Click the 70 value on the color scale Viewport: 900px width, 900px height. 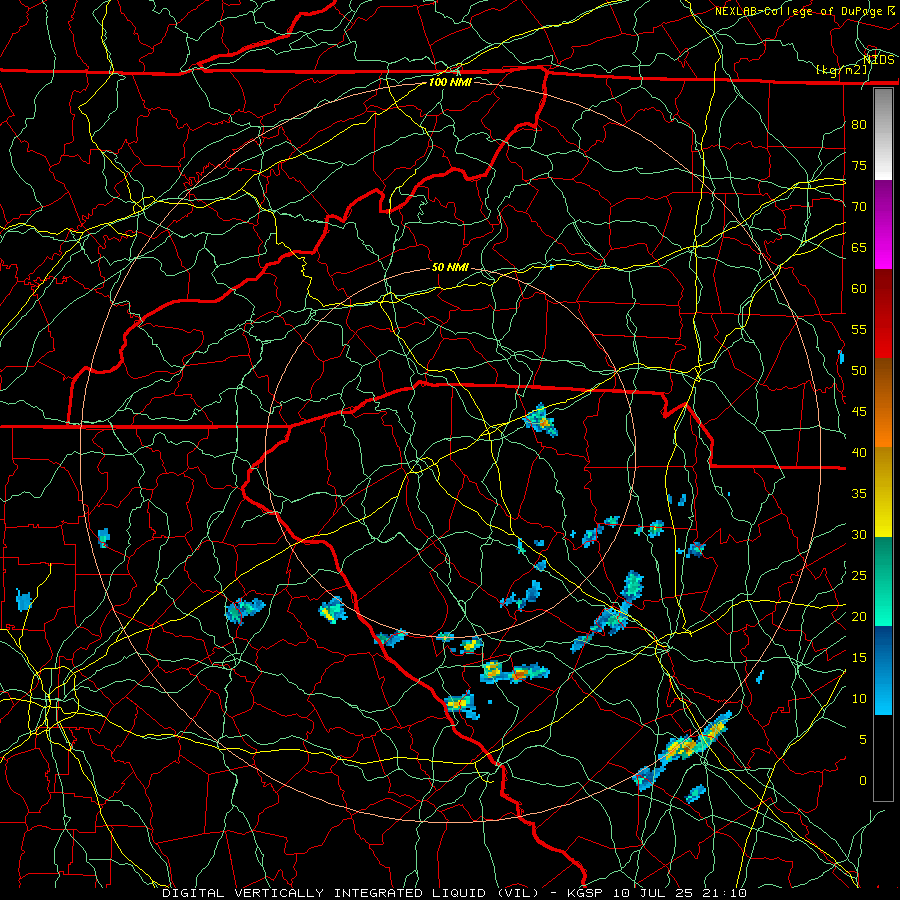[x=859, y=207]
